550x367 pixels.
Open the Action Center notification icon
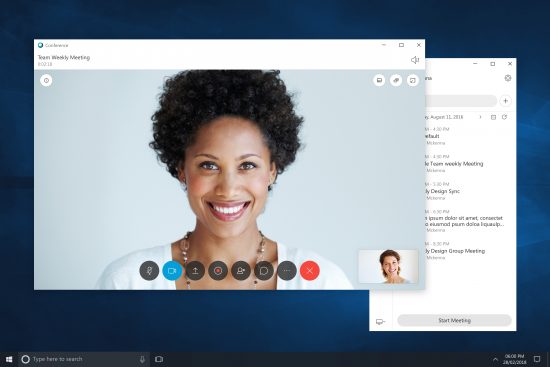537,359
